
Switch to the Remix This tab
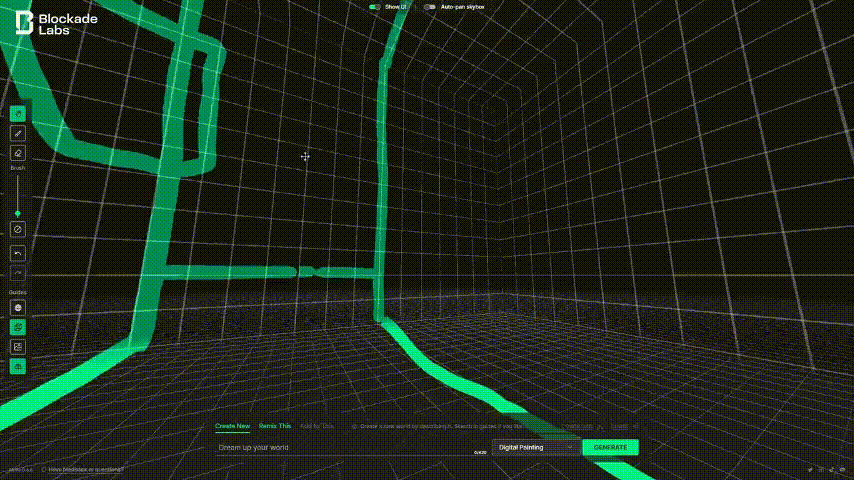pyautogui.click(x=275, y=426)
